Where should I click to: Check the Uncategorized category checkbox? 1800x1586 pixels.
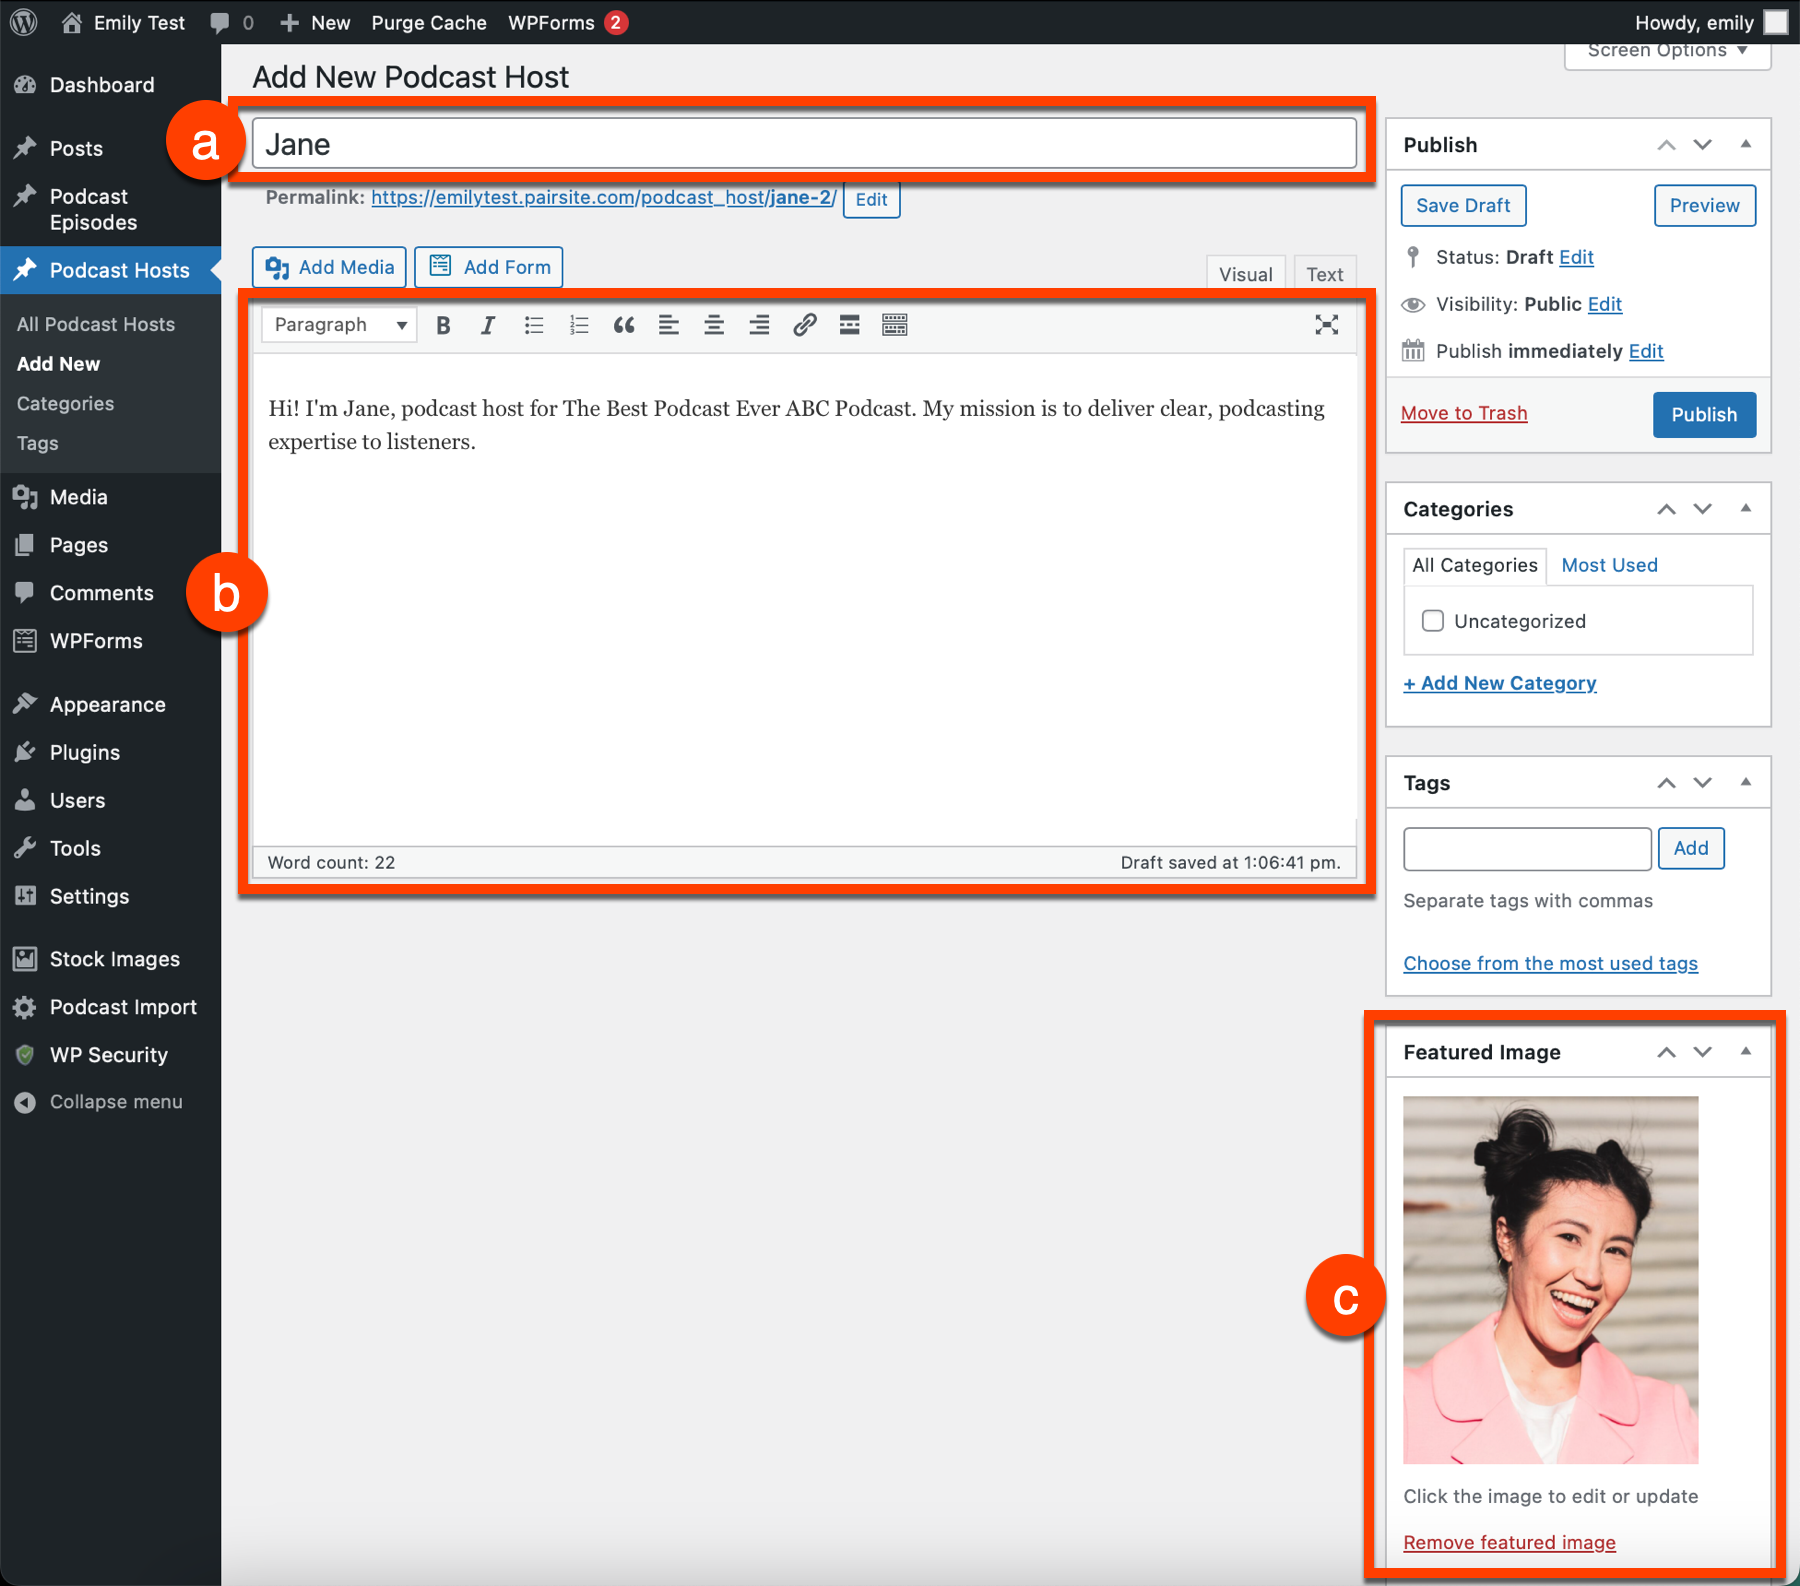[x=1433, y=621]
